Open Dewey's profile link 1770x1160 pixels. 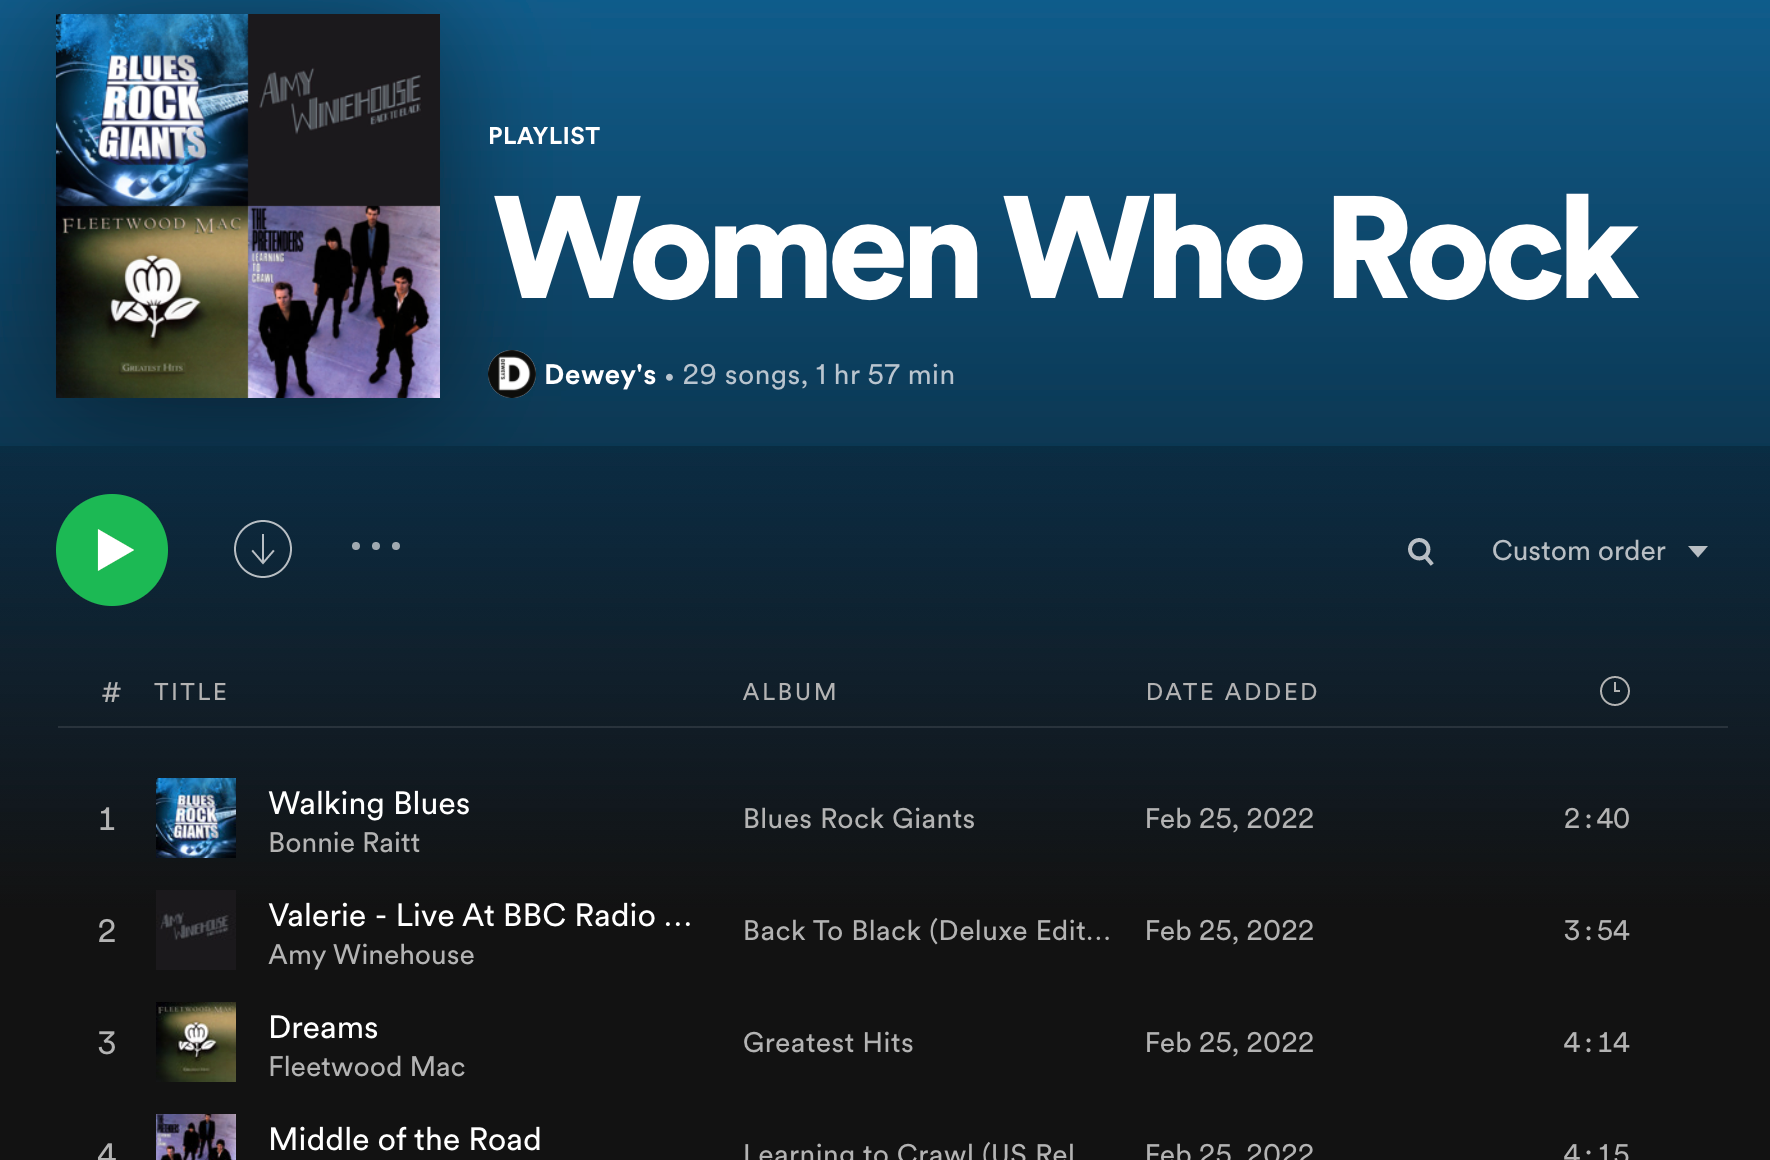pyautogui.click(x=600, y=375)
